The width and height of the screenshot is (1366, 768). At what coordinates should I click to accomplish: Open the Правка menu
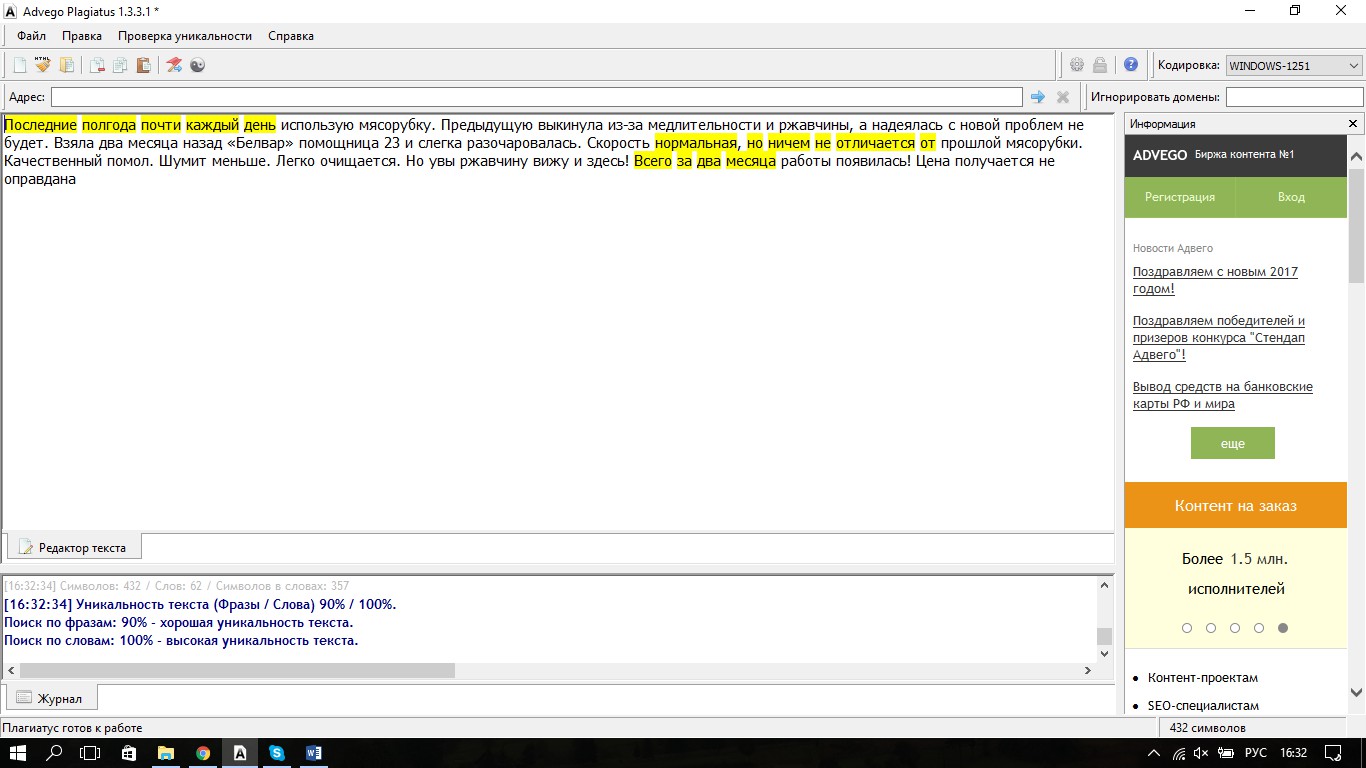pyautogui.click(x=82, y=36)
